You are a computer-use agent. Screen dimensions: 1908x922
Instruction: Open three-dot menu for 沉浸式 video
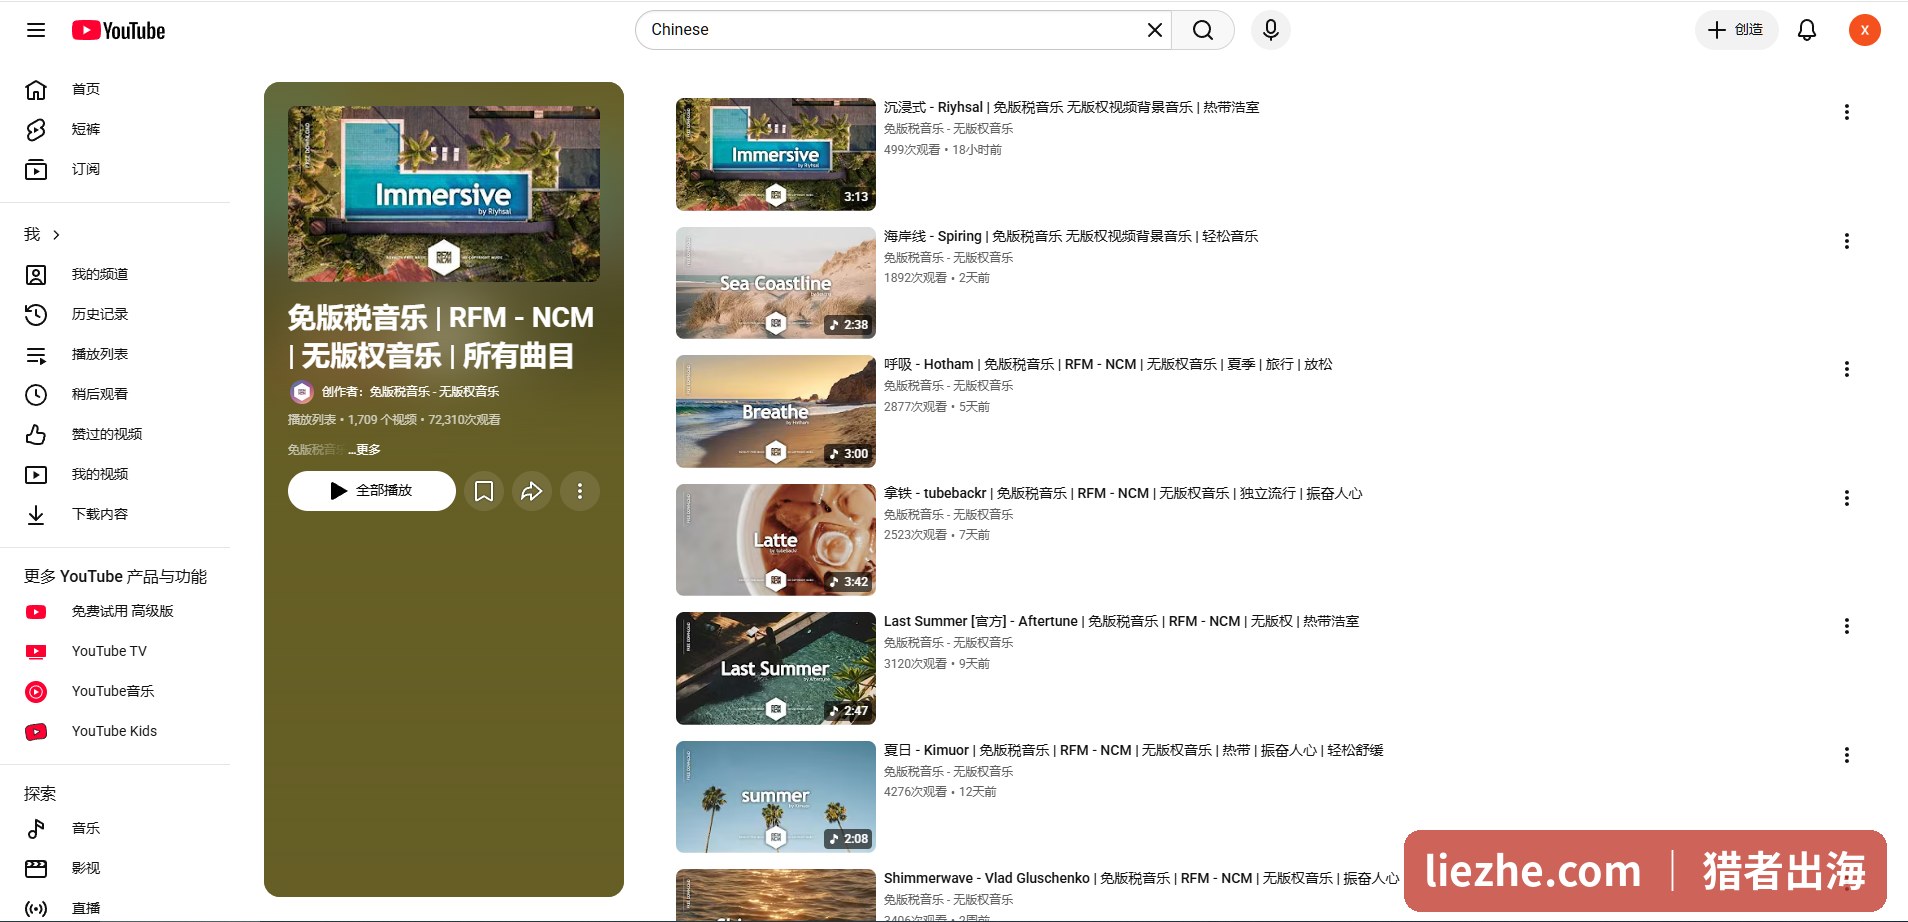click(x=1847, y=112)
